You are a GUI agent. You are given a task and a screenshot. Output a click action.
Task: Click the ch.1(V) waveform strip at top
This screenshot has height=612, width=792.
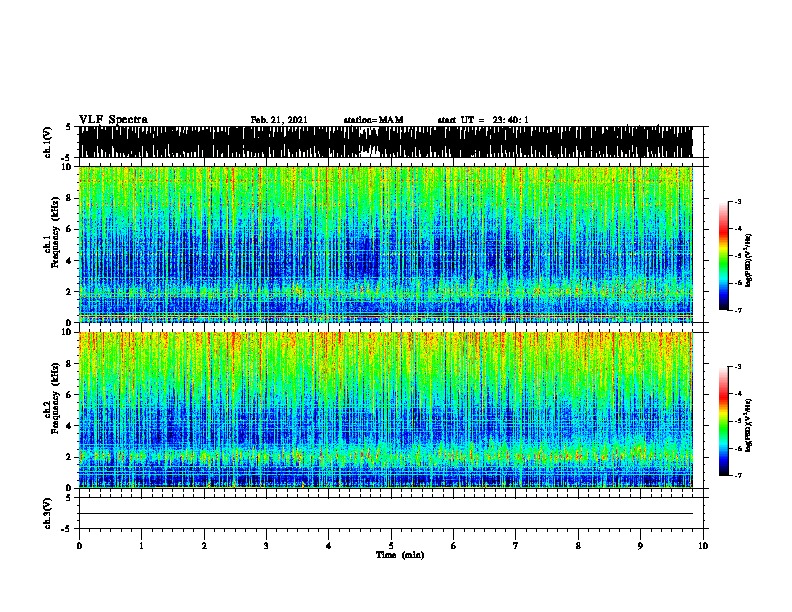[x=385, y=142]
